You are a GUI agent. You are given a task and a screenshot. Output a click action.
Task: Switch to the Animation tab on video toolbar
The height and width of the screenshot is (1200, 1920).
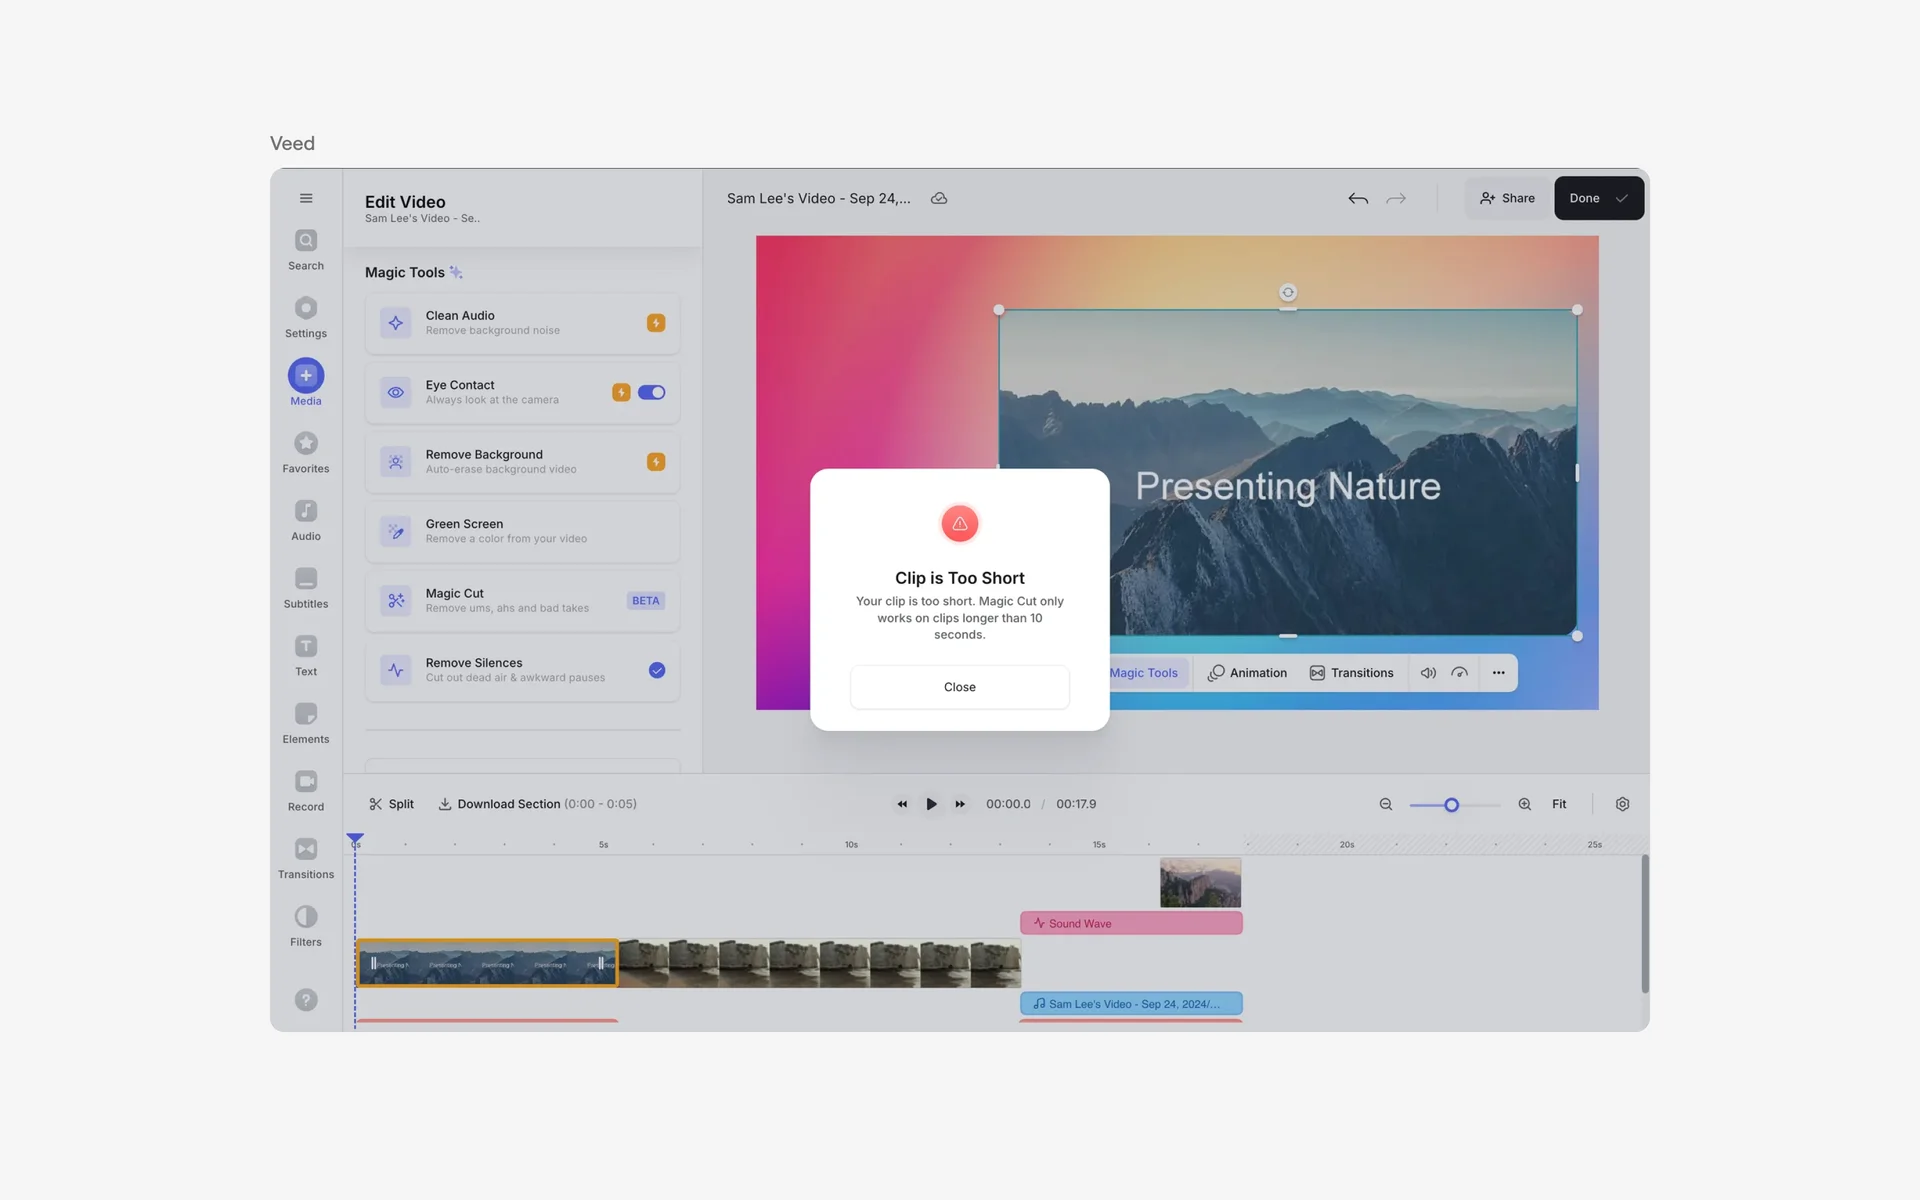coord(1247,672)
